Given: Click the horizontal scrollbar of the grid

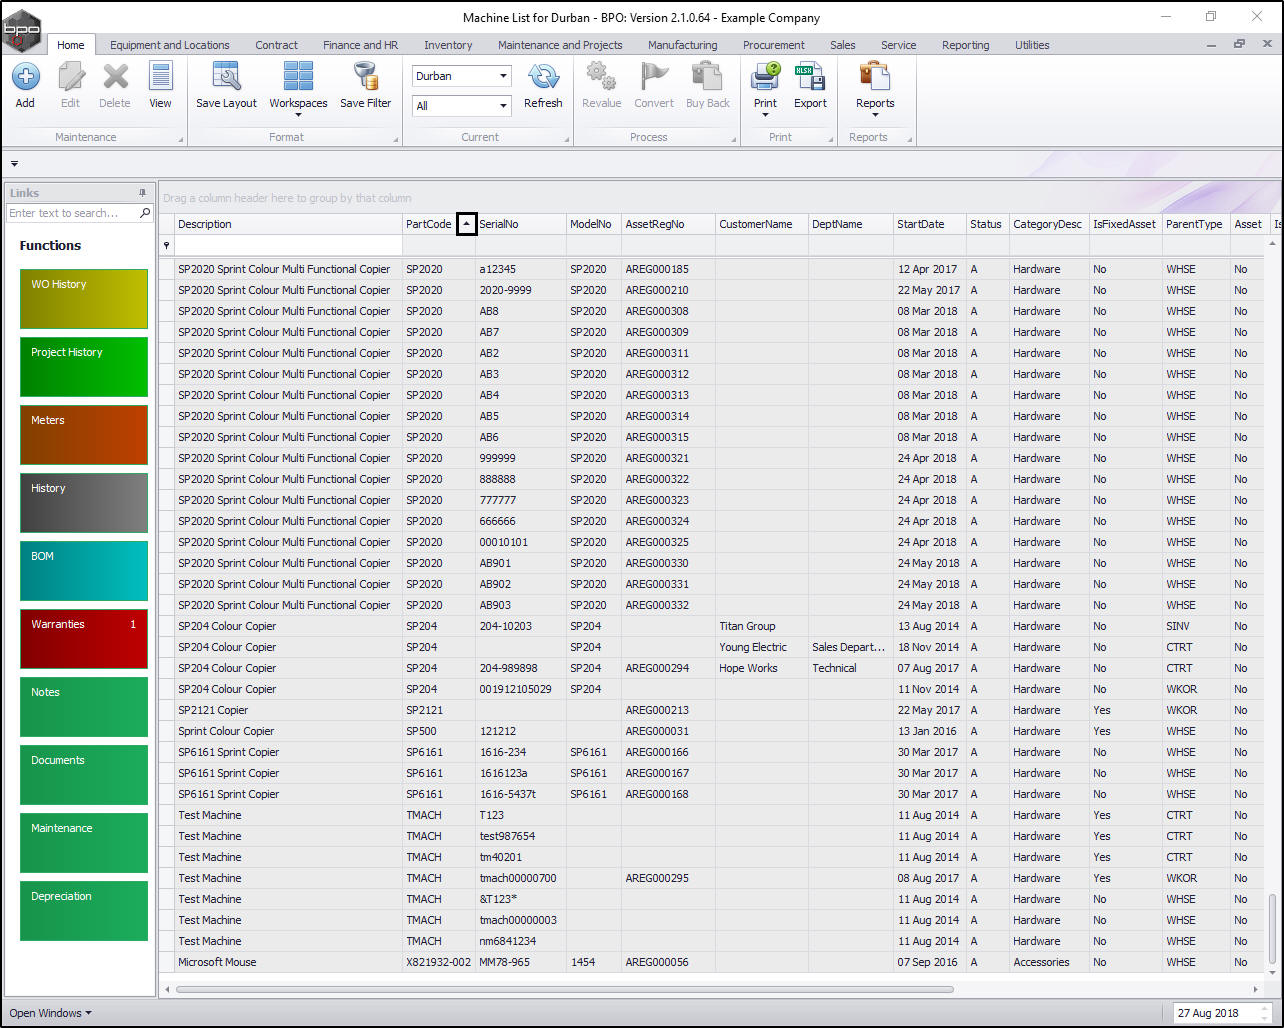Looking at the screenshot, I should click(x=565, y=989).
